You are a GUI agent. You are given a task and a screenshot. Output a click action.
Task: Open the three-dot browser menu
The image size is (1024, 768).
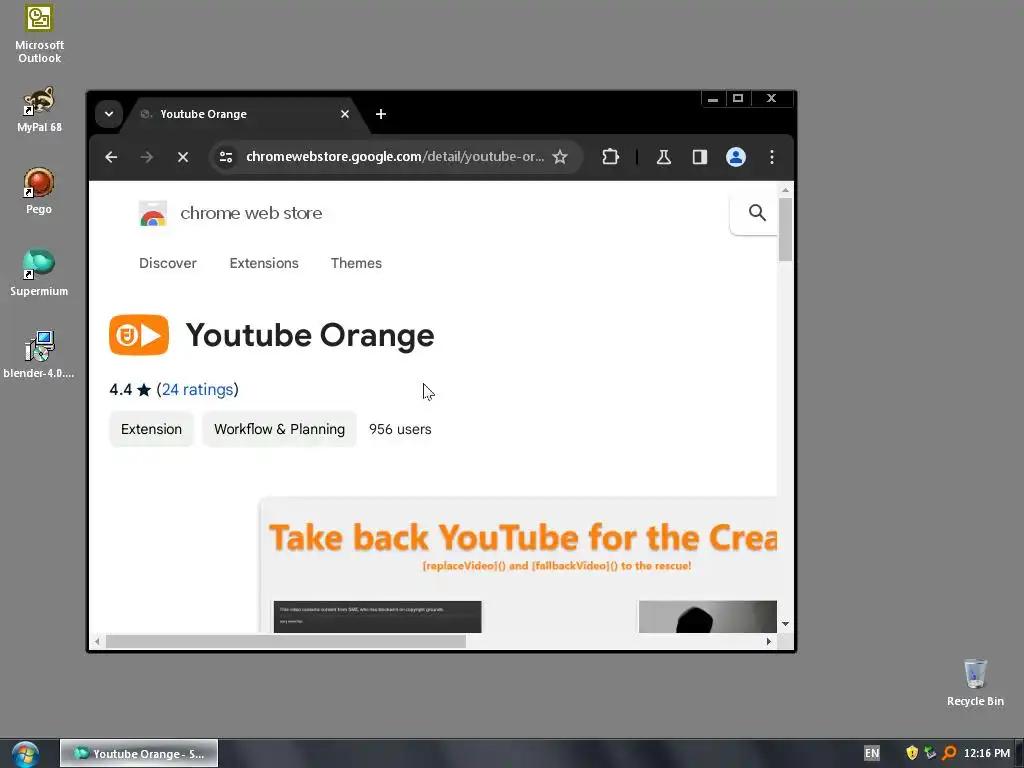click(x=772, y=157)
